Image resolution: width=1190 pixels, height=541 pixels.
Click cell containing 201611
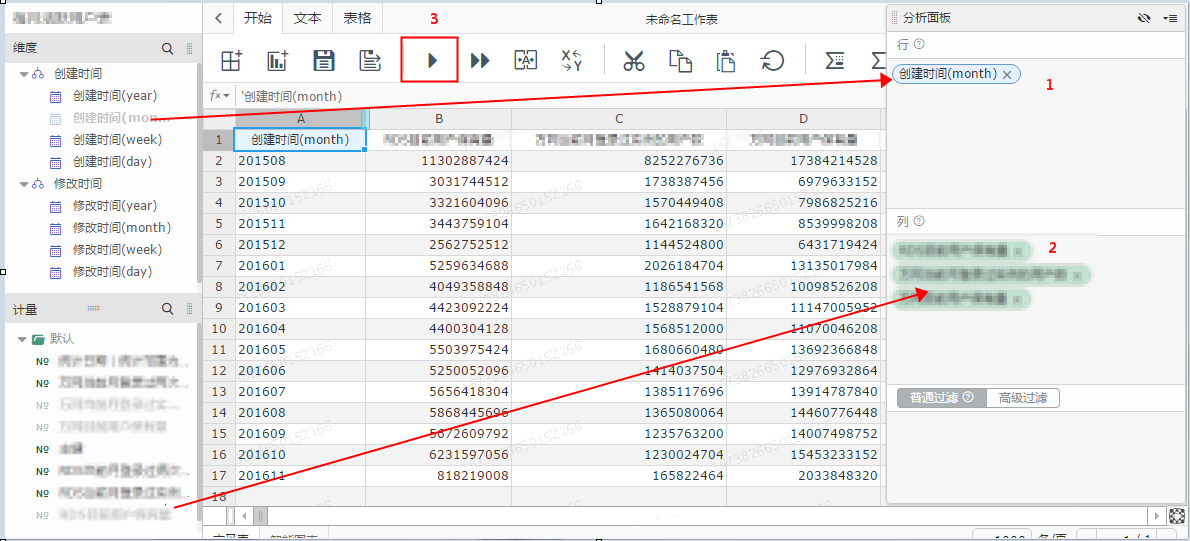click(300, 475)
